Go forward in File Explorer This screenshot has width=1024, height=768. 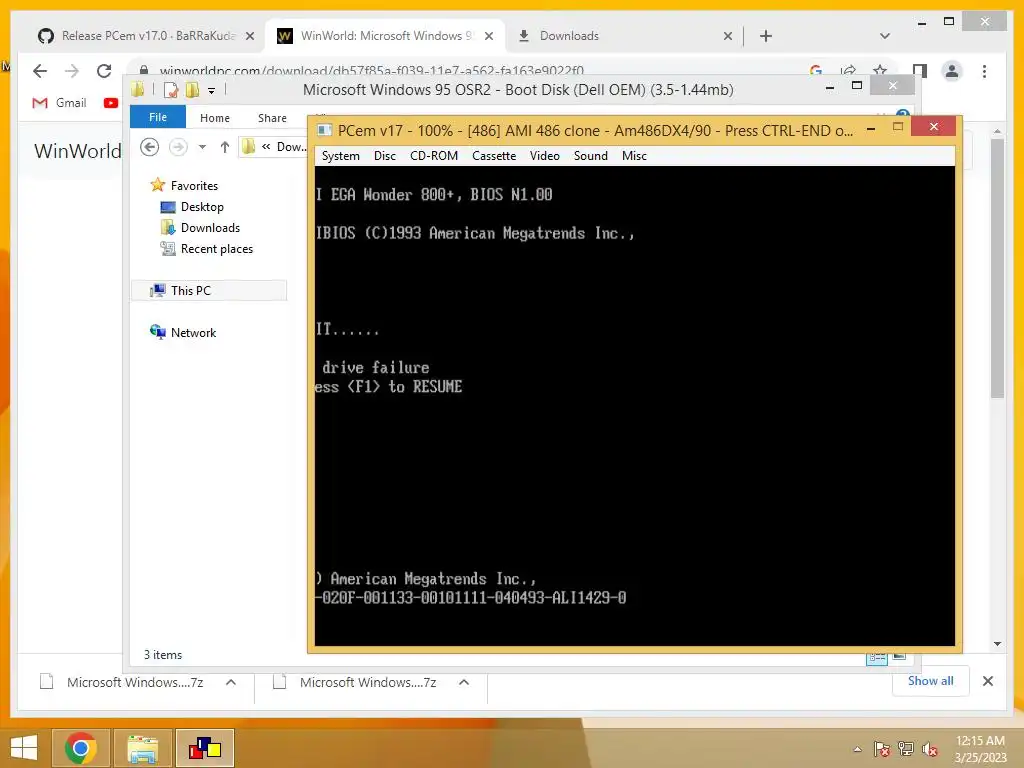tap(178, 147)
